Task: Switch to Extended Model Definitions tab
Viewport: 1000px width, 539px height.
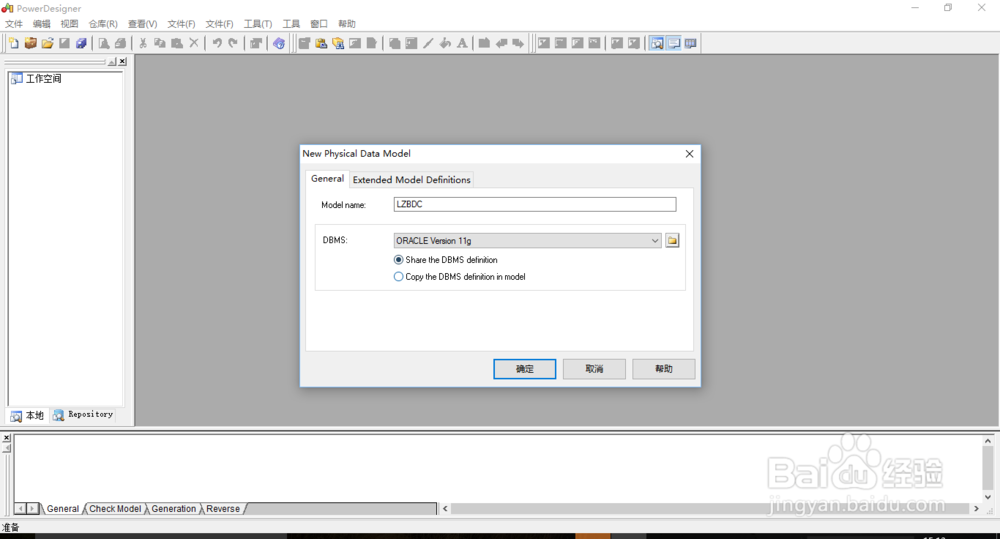Action: pos(411,180)
